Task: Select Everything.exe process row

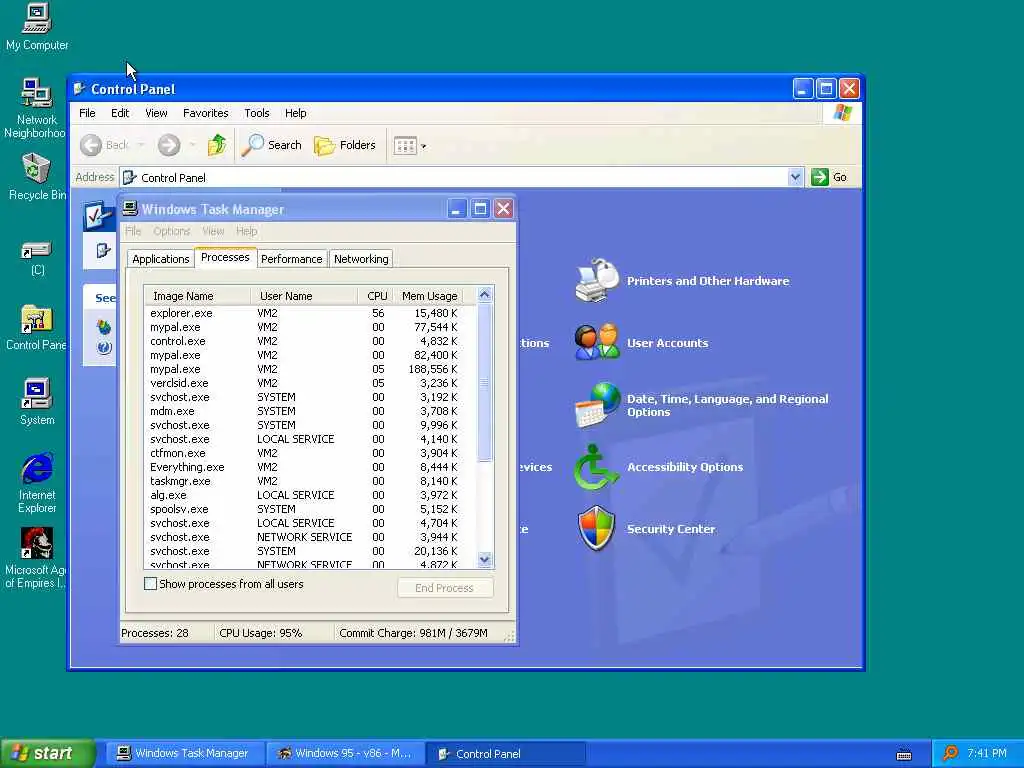Action: pos(310,468)
